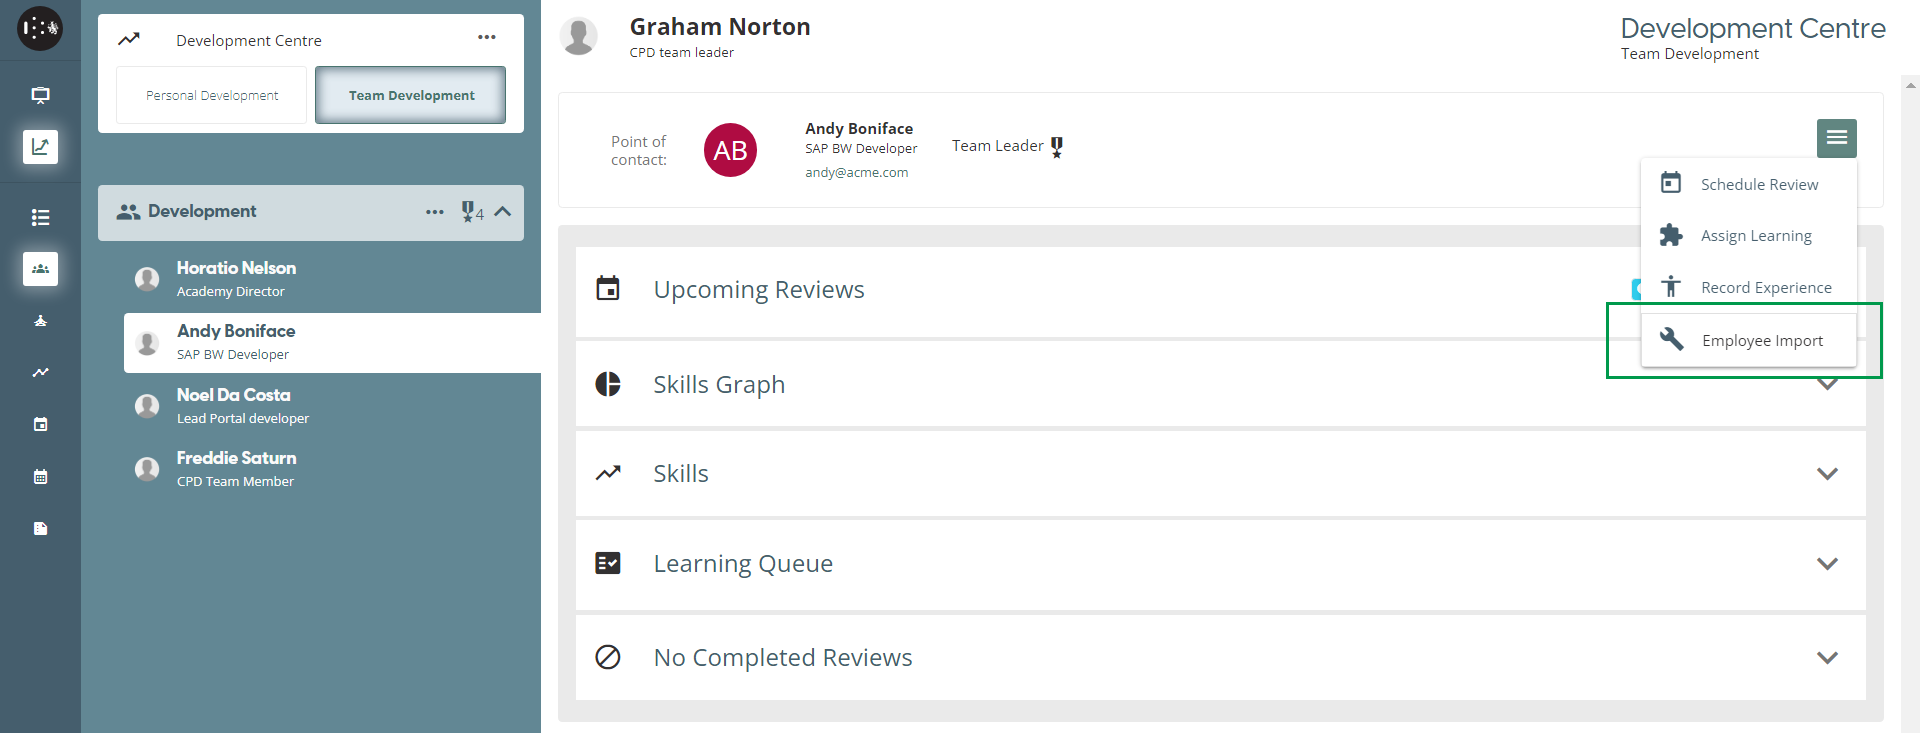Viewport: 1920px width, 733px height.
Task: Choose Assign Learning from the menu
Action: [1755, 236]
